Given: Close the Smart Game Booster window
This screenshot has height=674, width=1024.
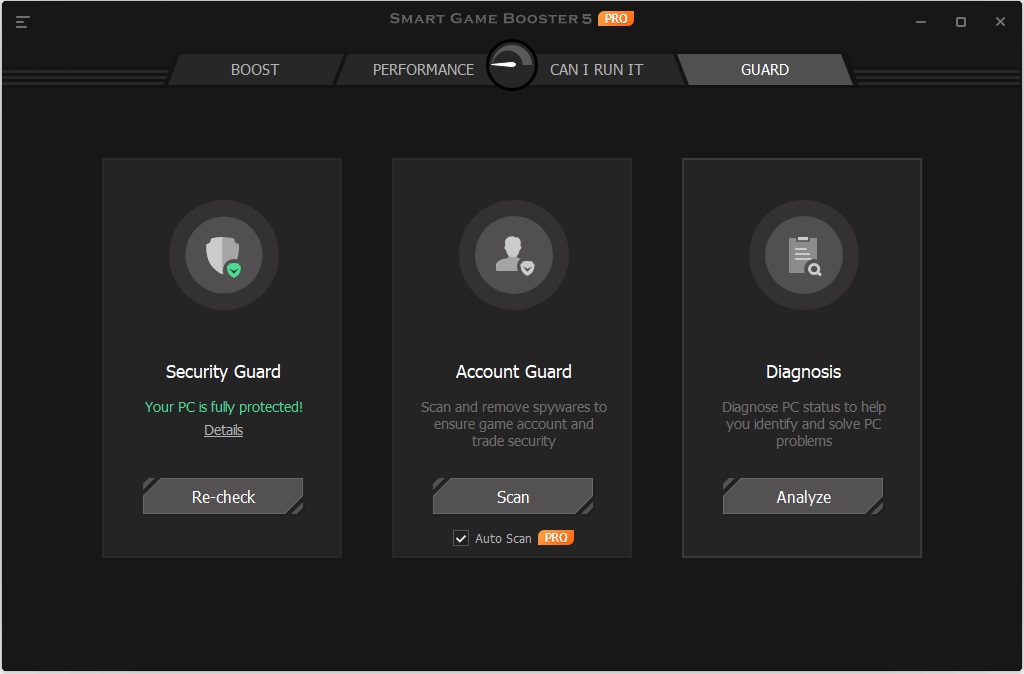Looking at the screenshot, I should click(x=1000, y=22).
